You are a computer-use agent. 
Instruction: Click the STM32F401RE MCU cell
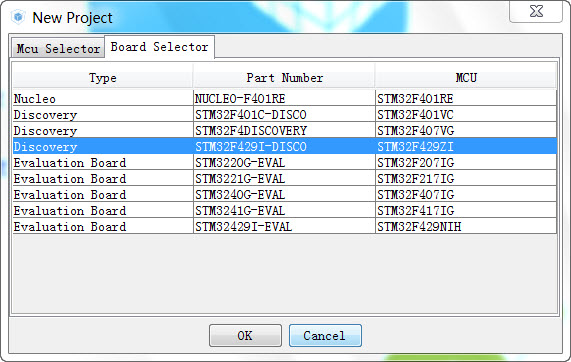[466, 98]
